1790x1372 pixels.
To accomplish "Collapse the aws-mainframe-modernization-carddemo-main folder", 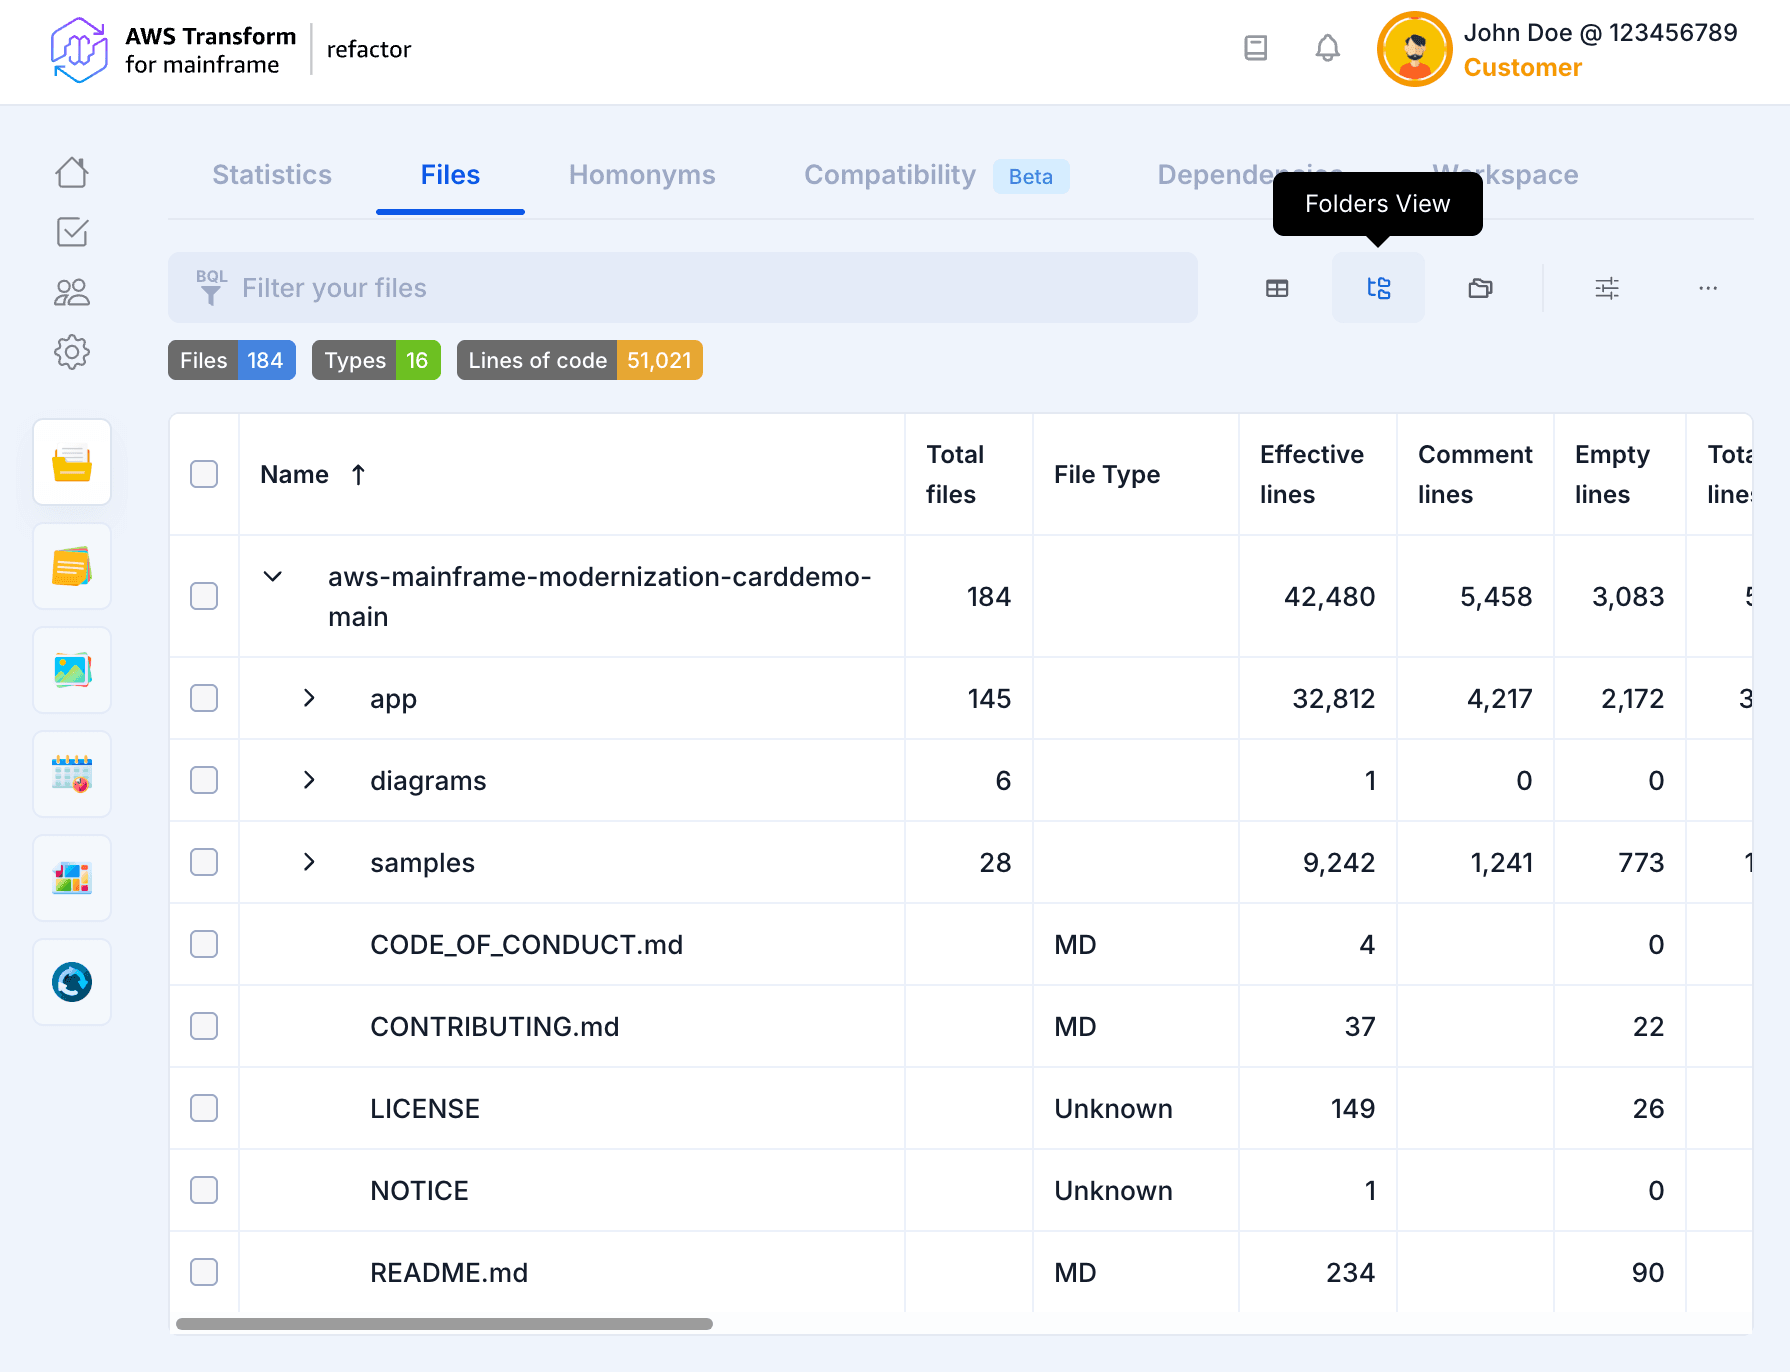I will (272, 577).
